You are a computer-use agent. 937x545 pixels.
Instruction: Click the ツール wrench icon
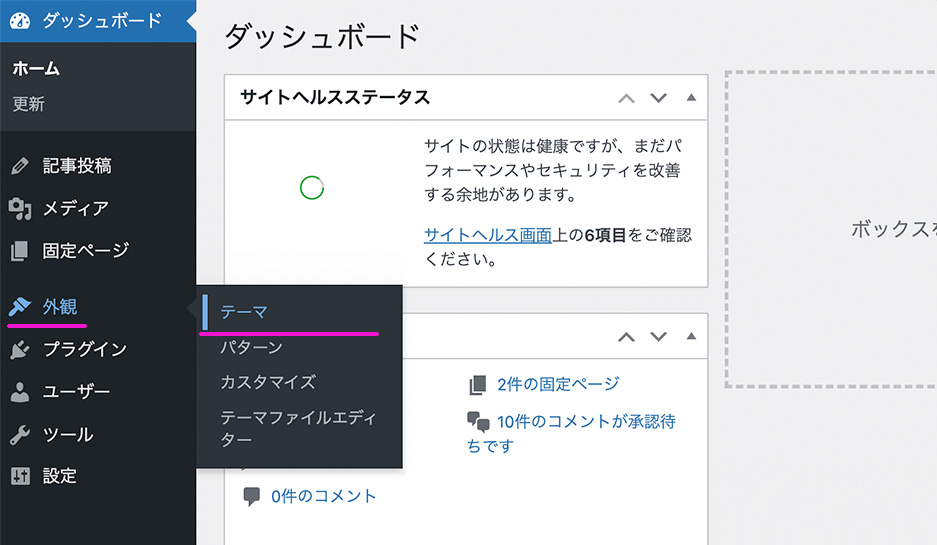20,435
